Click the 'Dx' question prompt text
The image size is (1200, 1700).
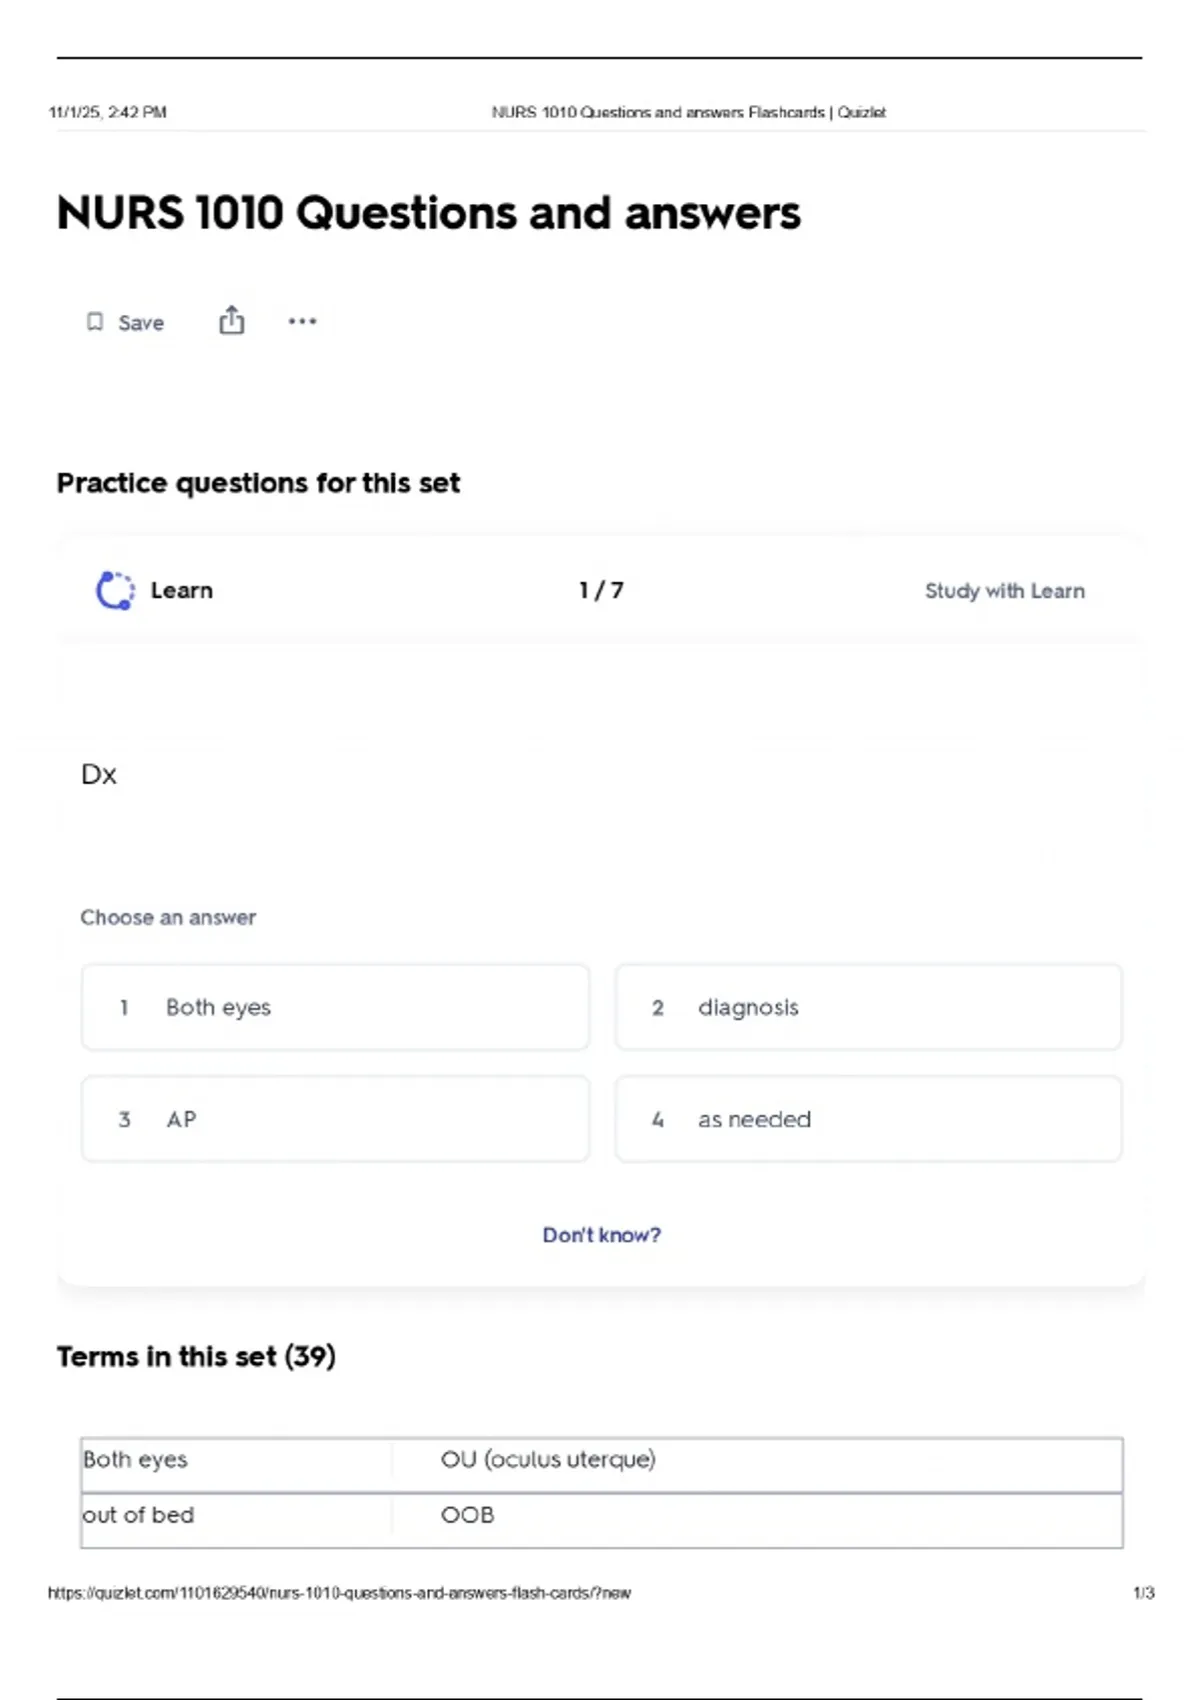(x=99, y=775)
